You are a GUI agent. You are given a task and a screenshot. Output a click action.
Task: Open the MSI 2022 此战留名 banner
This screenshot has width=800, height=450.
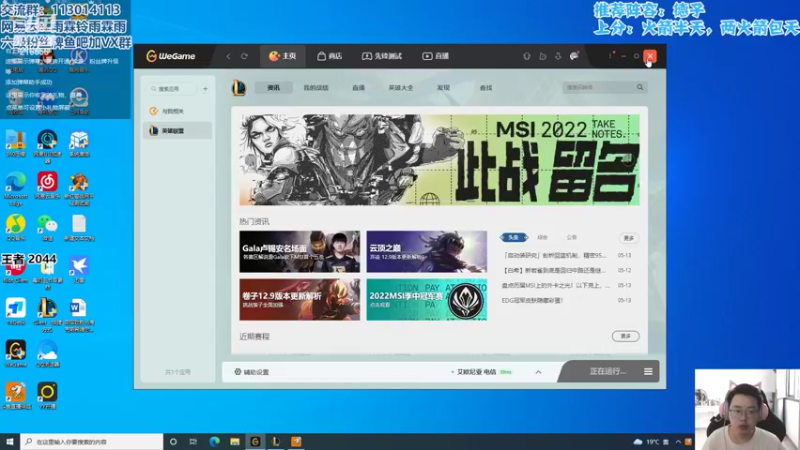(x=439, y=159)
